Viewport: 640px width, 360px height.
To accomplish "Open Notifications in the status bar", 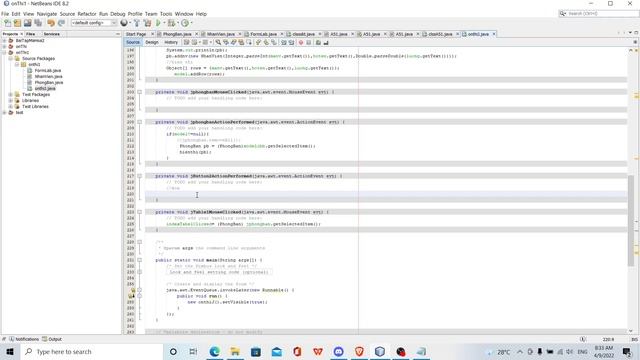I will pos(24,339).
